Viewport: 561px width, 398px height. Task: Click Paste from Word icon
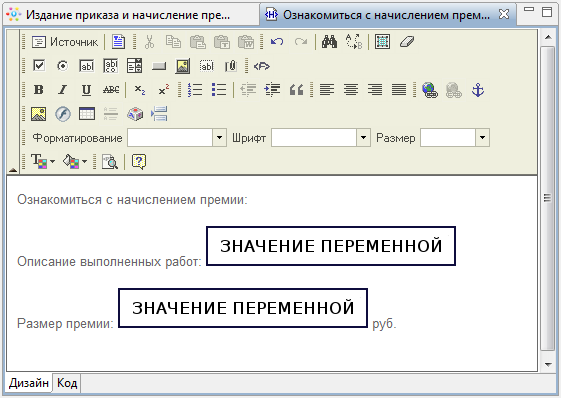[246, 42]
